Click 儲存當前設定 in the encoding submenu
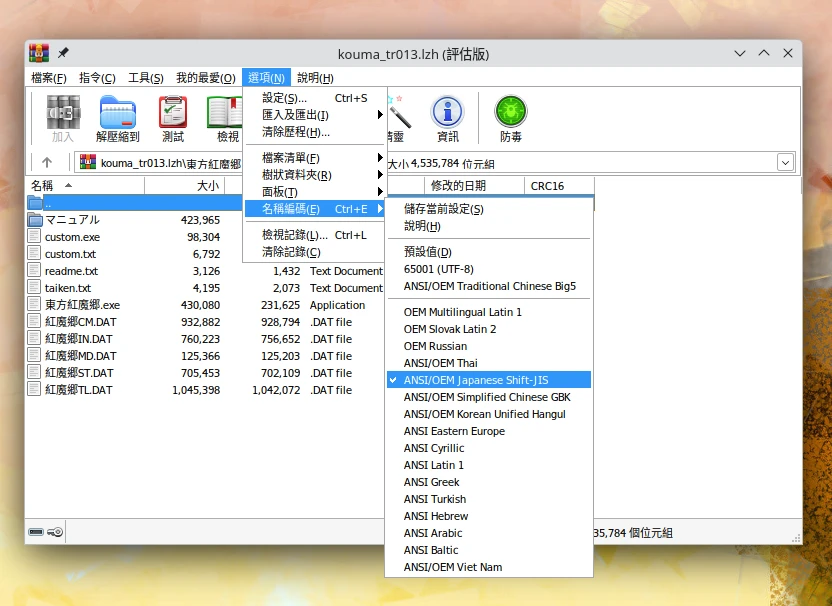This screenshot has width=832, height=606. 443,209
